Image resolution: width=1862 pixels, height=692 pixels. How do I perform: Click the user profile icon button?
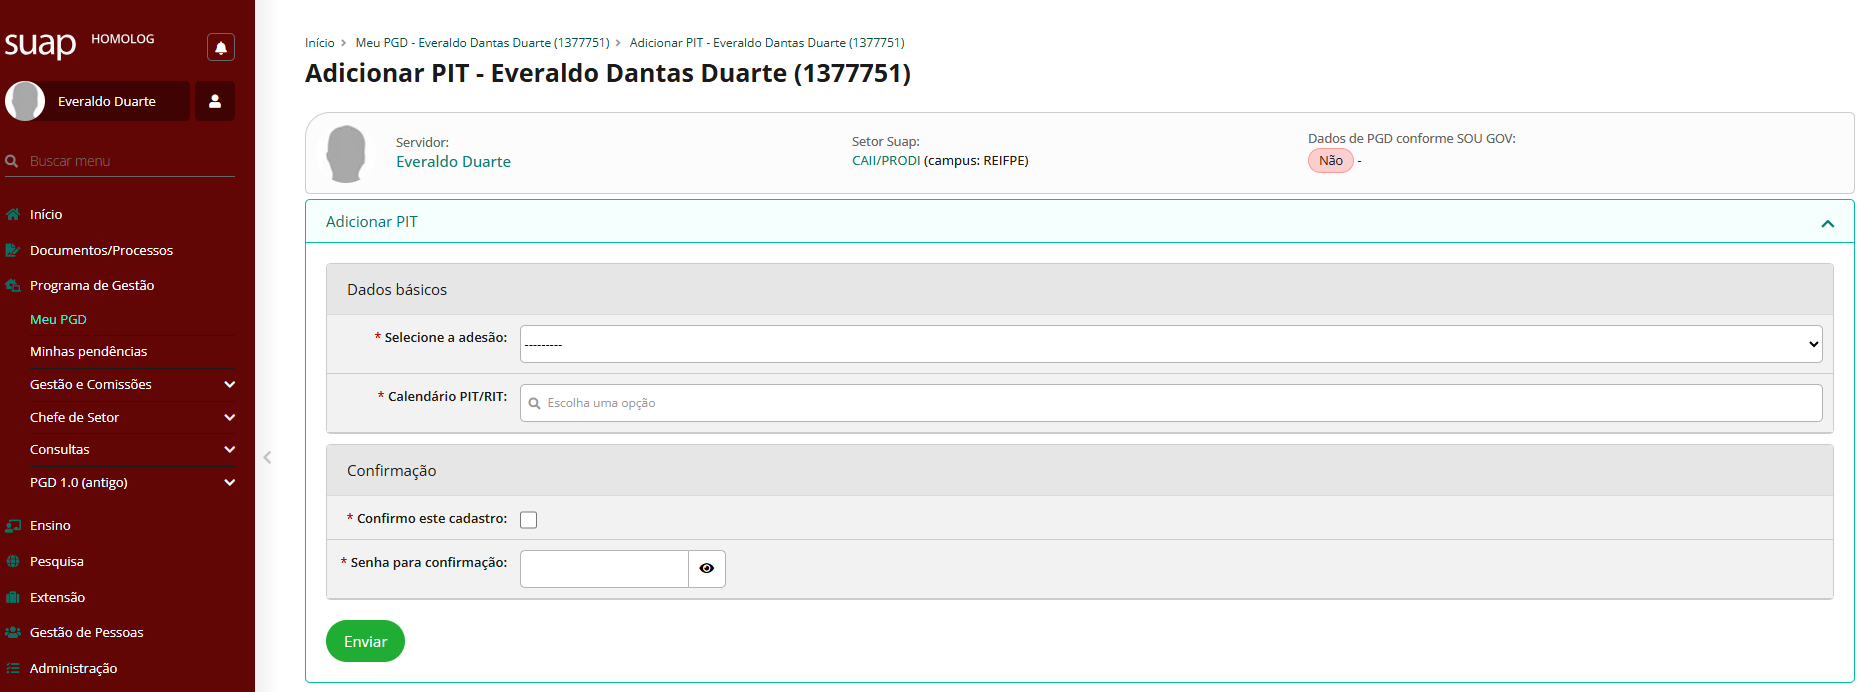[215, 101]
